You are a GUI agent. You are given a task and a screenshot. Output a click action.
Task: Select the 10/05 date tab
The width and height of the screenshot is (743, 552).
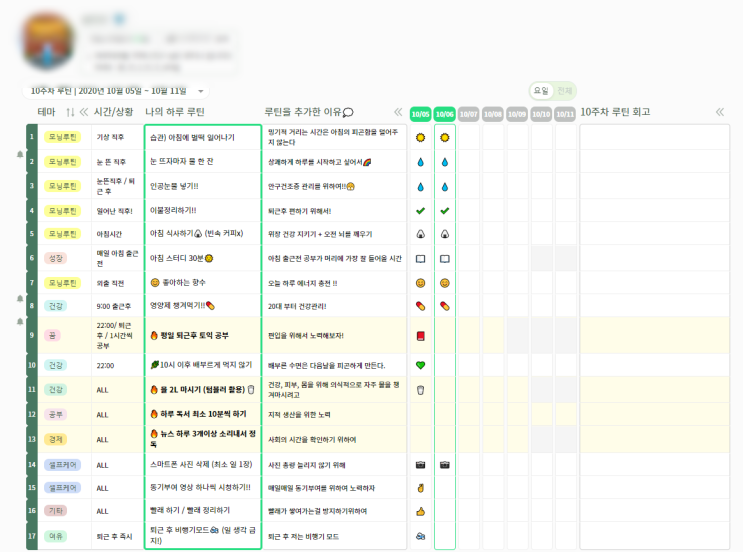[420, 114]
